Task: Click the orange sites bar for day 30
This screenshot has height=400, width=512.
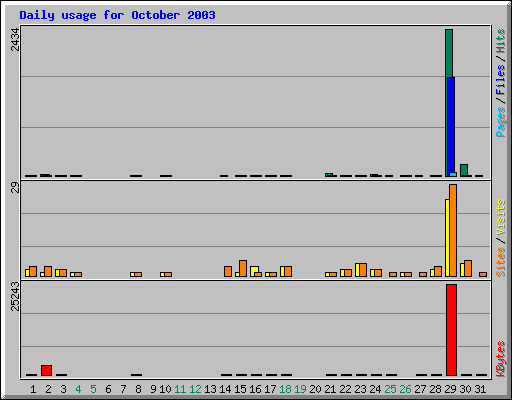Action: pos(468,269)
